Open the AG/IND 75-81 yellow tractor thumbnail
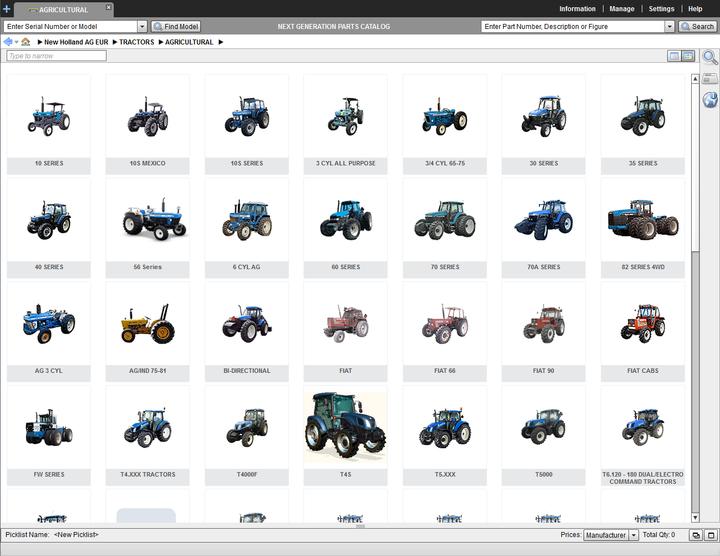This screenshot has height=556, width=720. click(x=147, y=332)
